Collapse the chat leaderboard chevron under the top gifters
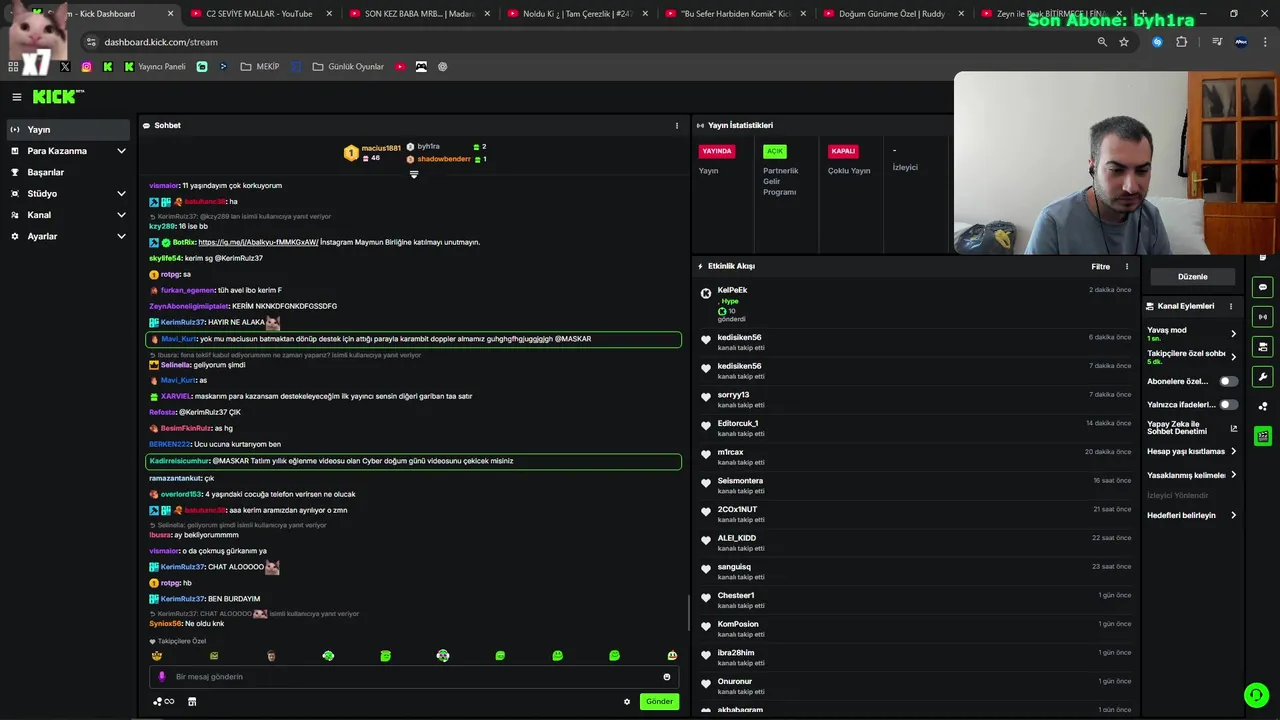1280x720 pixels. tap(414, 174)
